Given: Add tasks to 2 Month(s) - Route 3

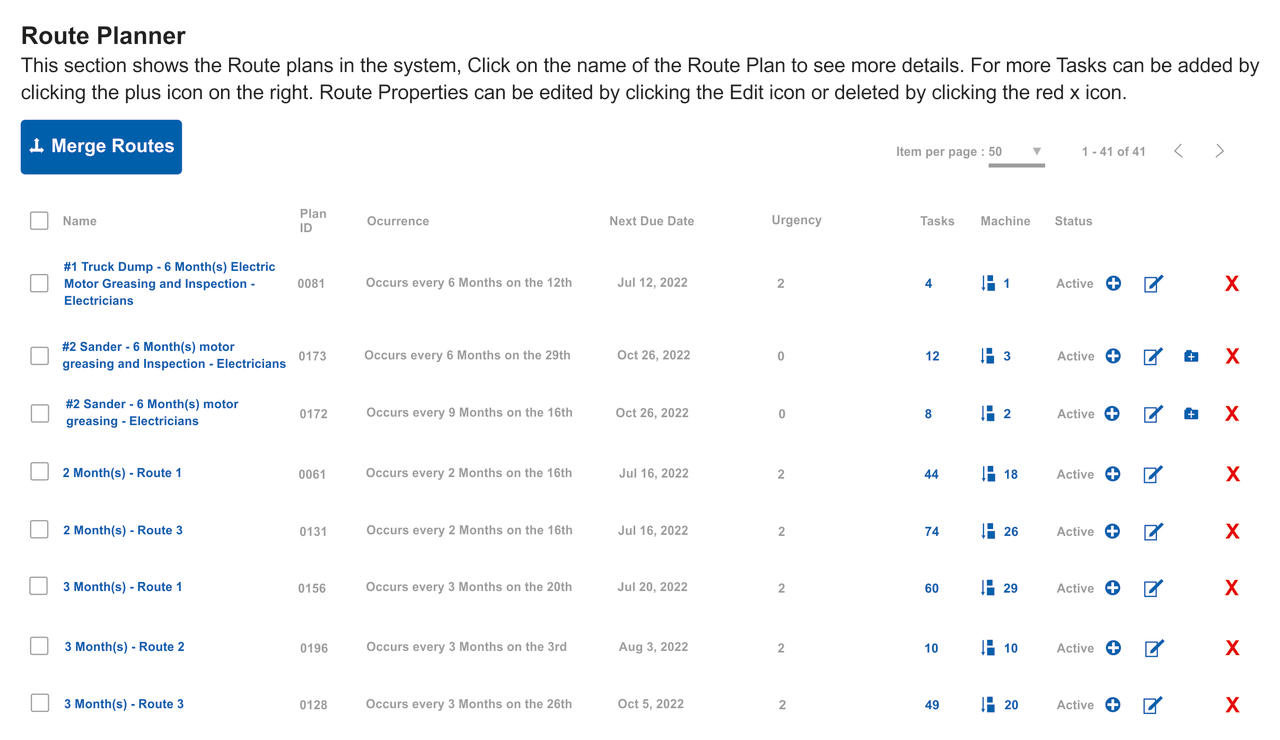Looking at the screenshot, I should [1112, 531].
